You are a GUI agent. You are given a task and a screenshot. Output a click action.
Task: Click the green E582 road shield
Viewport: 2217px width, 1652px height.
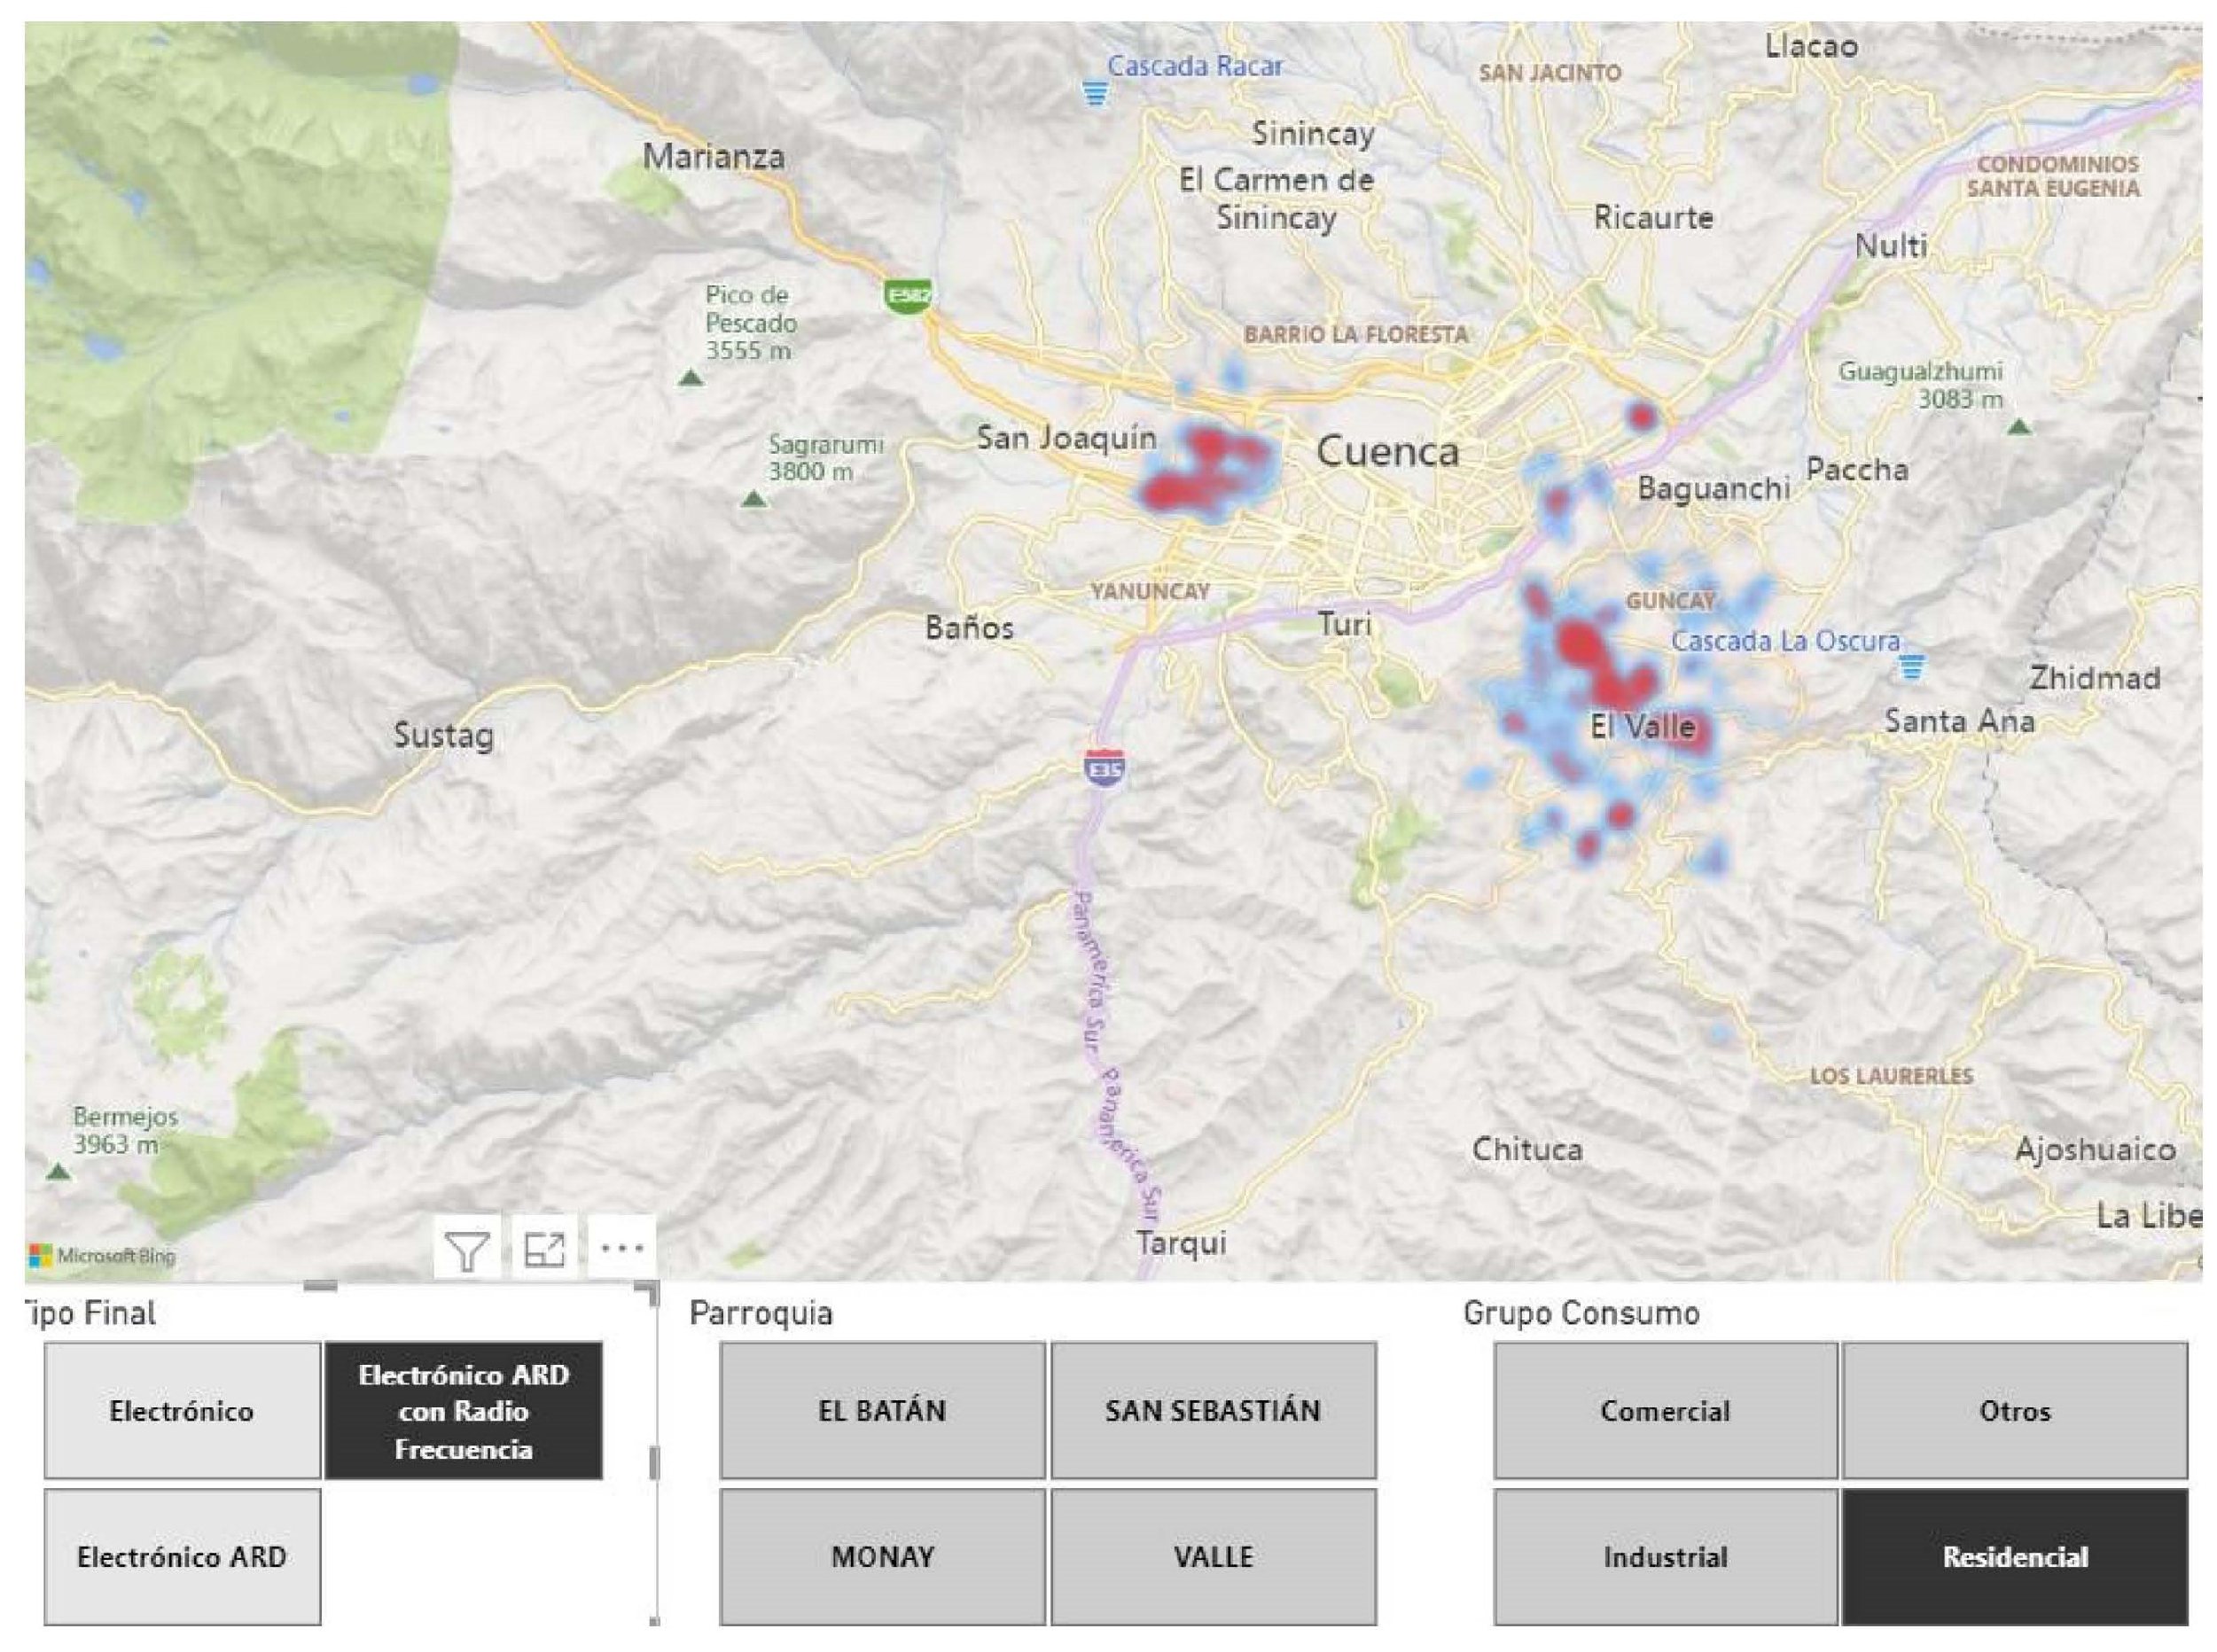pyautogui.click(x=907, y=296)
